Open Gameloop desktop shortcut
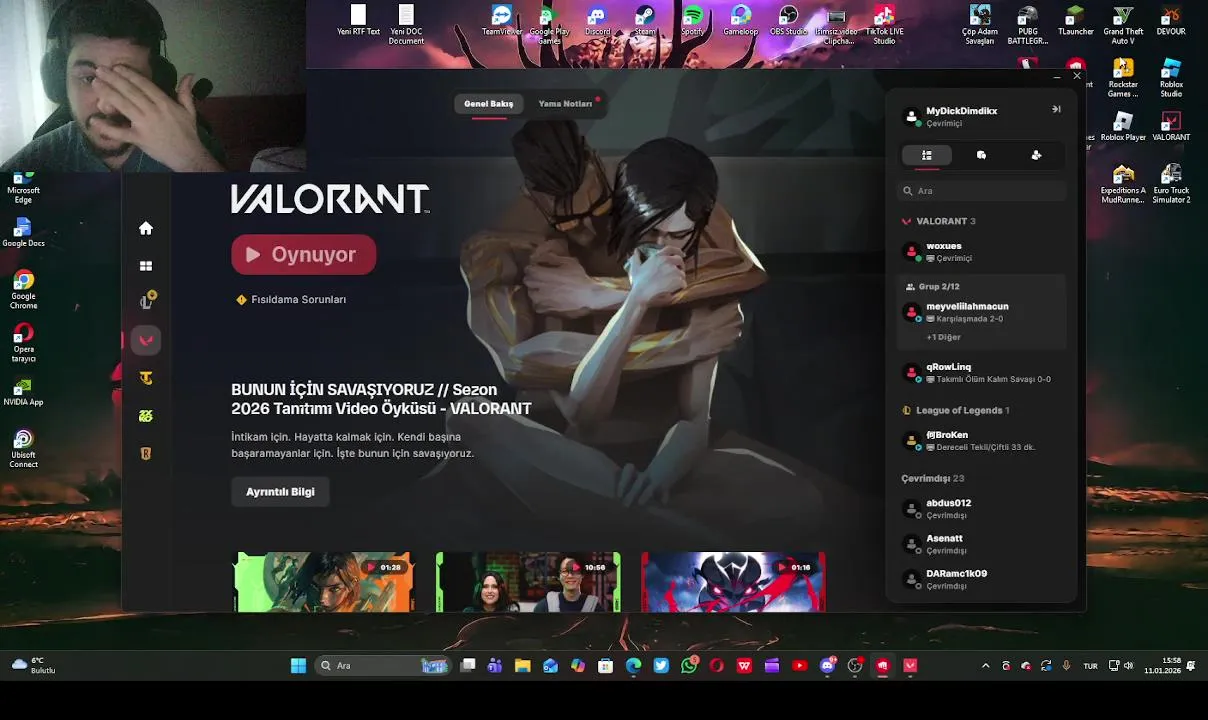Screen dimensions: 1208x720 (x=741, y=20)
